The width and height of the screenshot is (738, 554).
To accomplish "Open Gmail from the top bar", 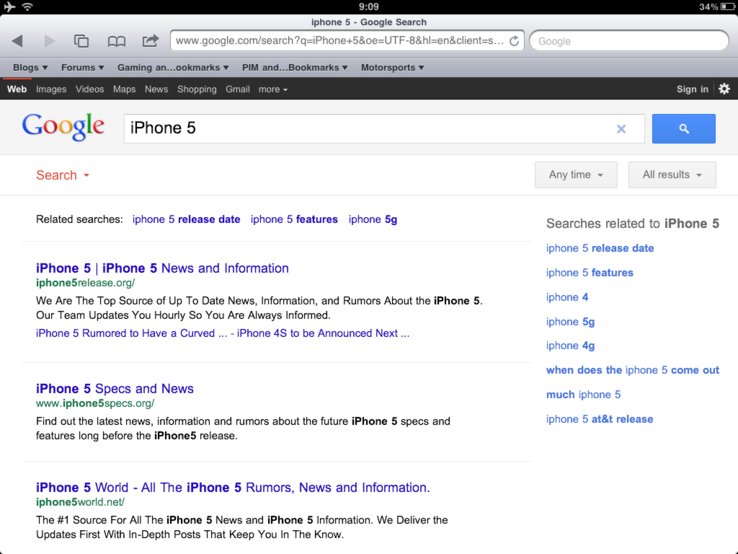I will 237,89.
